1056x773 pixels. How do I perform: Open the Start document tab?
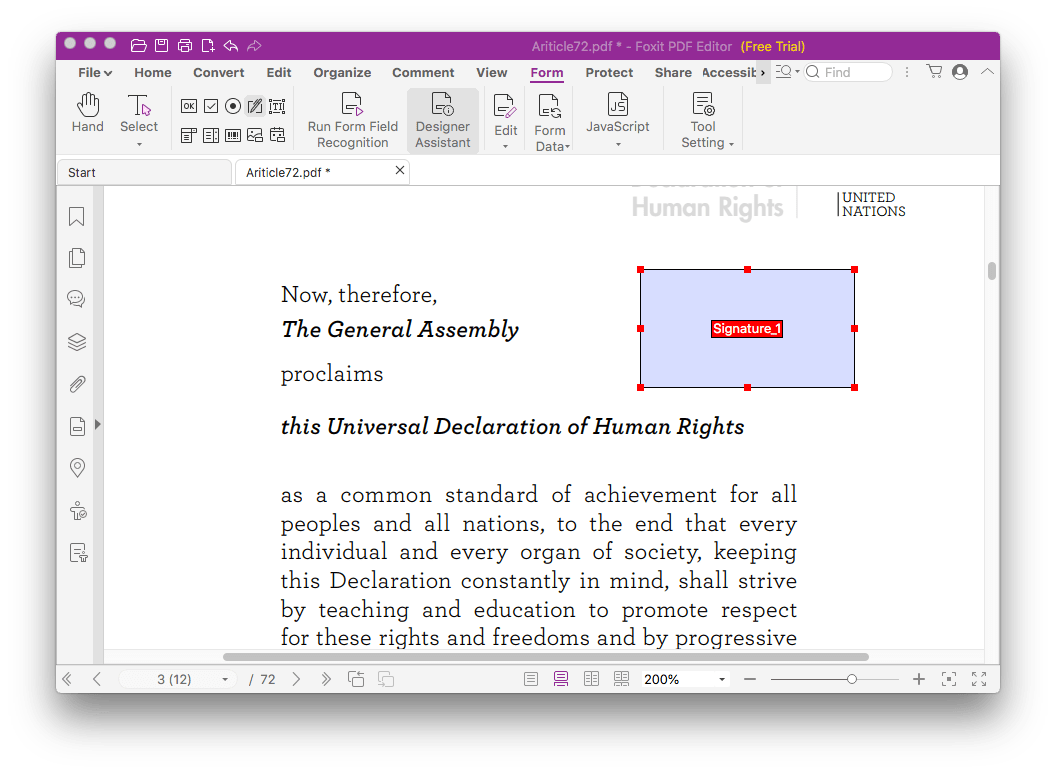tap(143, 173)
